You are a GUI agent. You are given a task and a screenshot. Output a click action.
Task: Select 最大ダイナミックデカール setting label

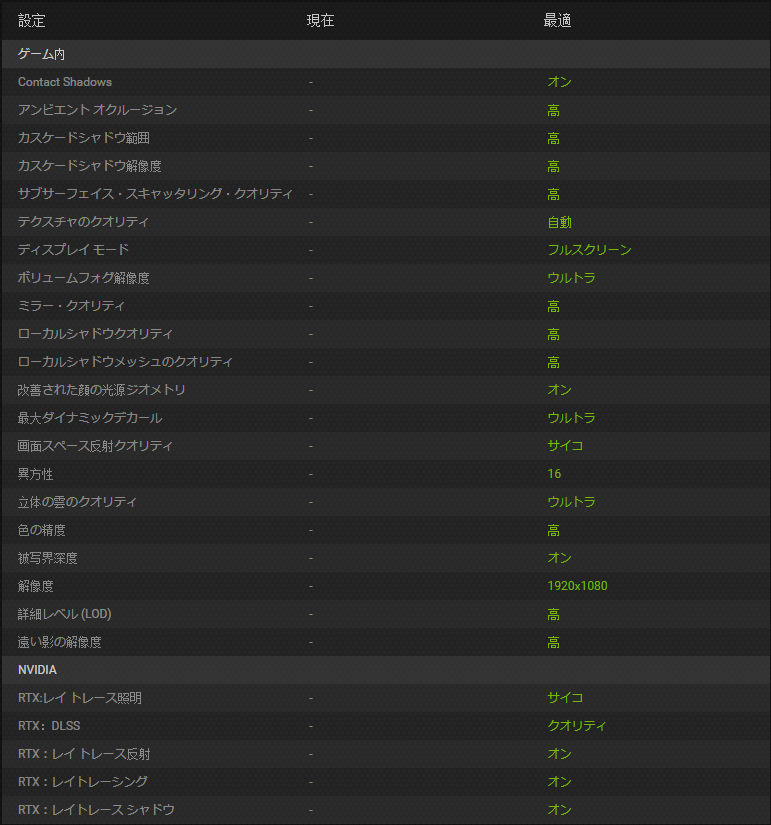tap(90, 418)
